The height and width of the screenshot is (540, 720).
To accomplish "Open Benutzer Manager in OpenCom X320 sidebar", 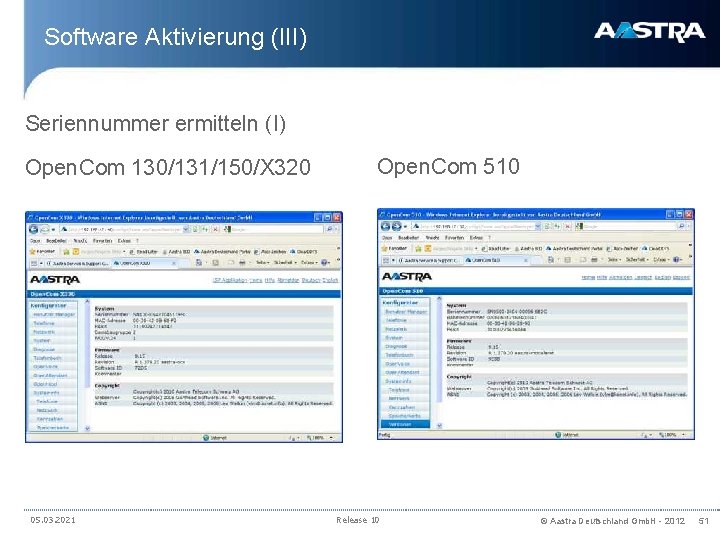I will (x=54, y=315).
